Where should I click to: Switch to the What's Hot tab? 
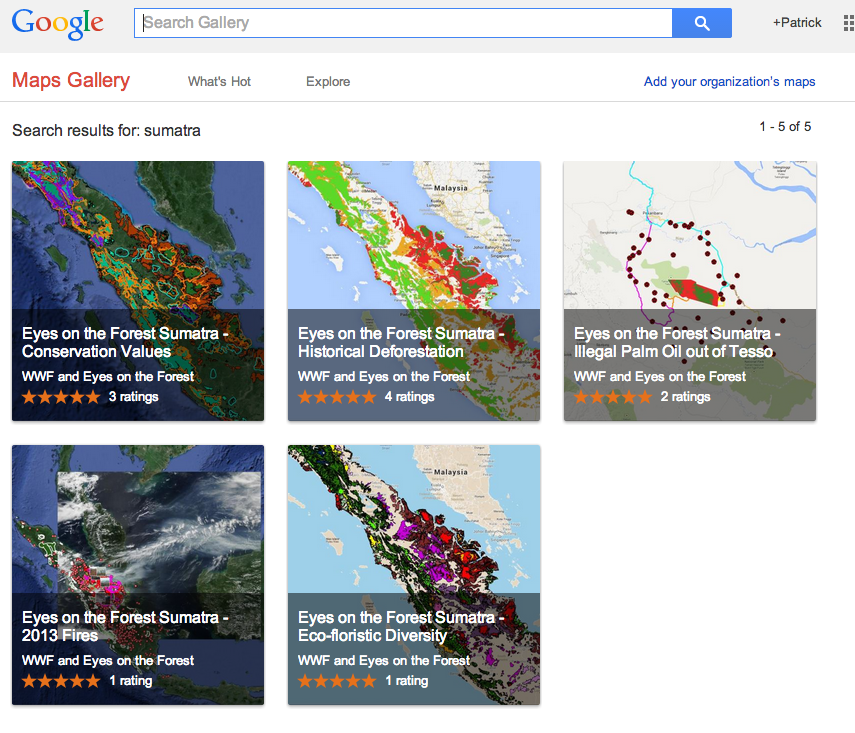[x=219, y=82]
